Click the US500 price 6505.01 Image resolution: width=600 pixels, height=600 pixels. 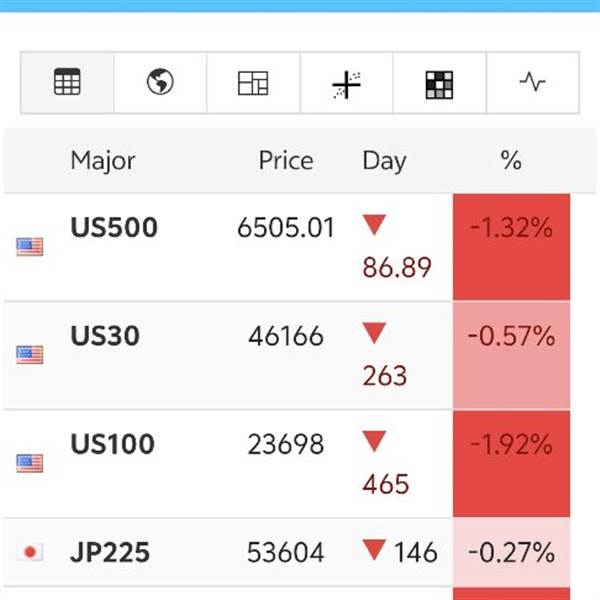point(285,228)
